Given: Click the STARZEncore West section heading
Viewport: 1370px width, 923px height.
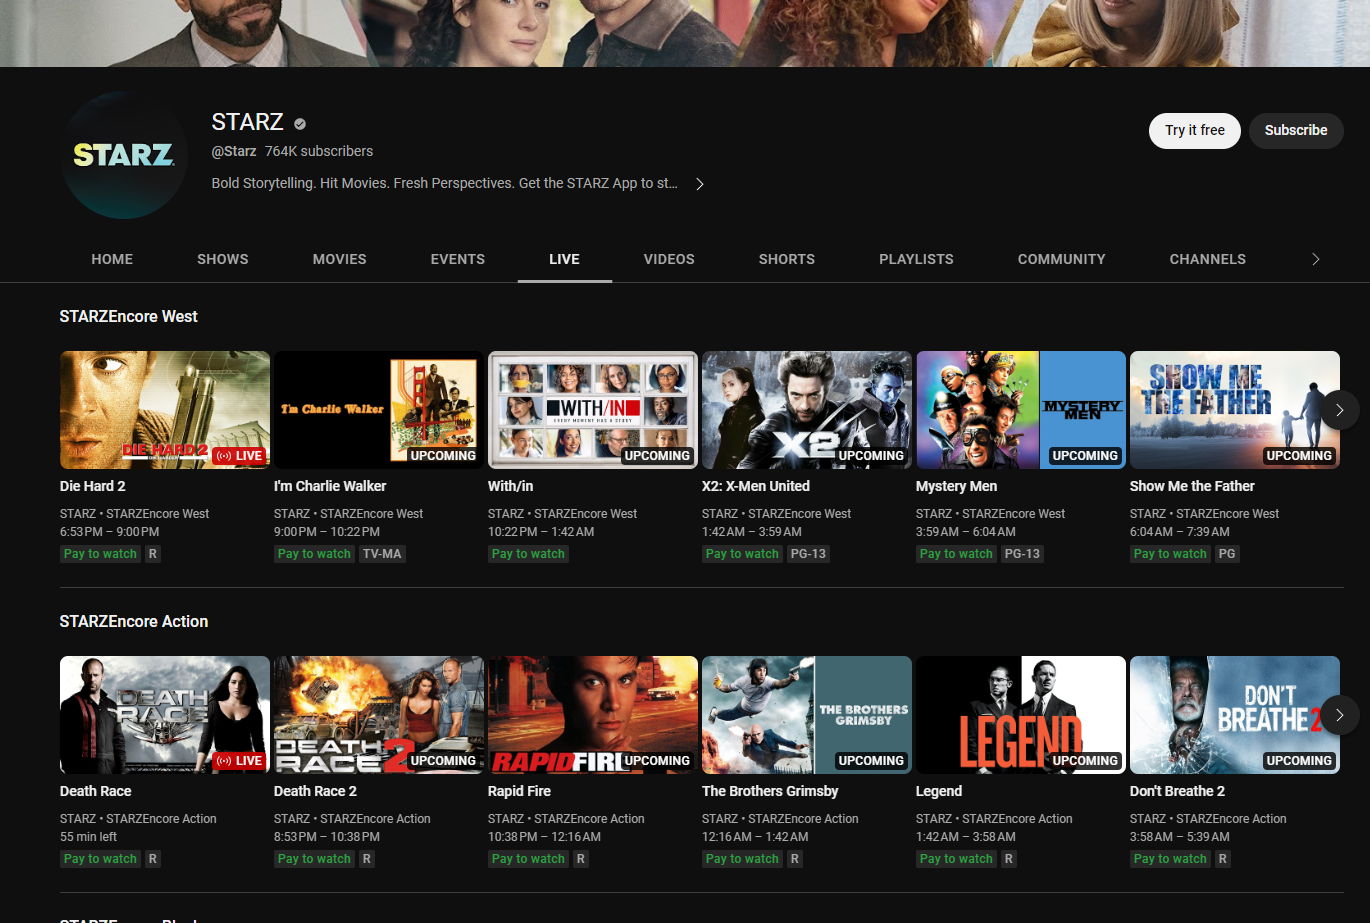Looking at the screenshot, I should pos(129,316).
